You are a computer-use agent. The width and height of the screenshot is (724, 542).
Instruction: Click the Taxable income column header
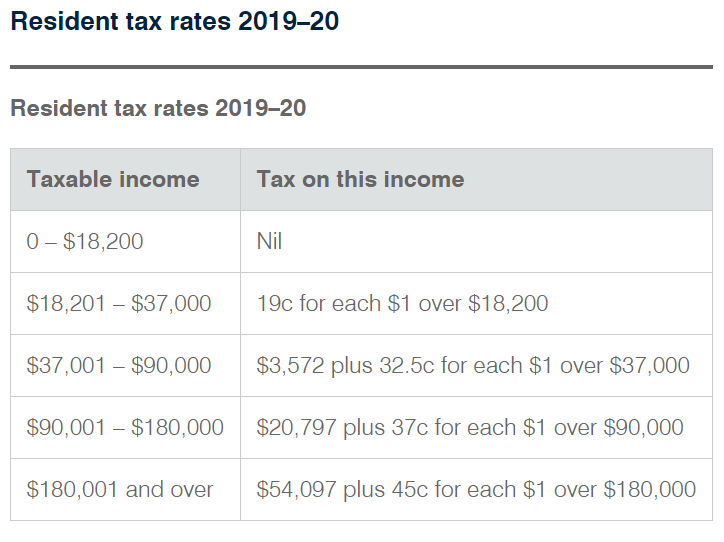(126, 180)
